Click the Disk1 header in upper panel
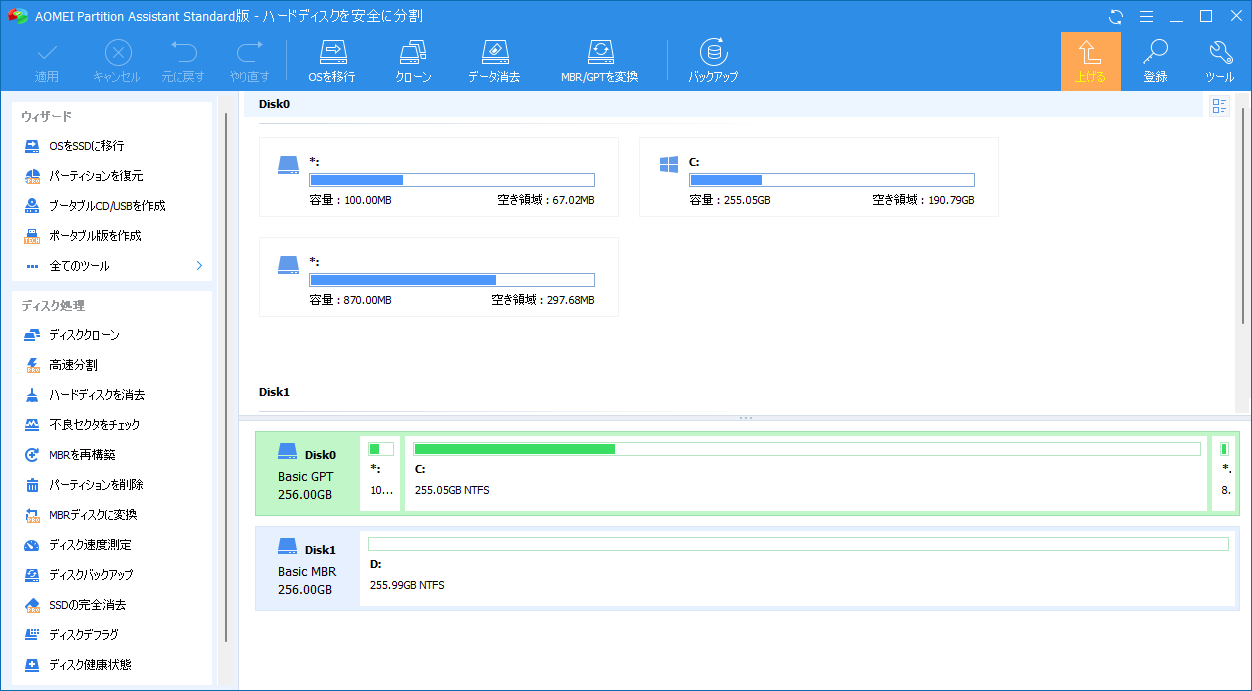This screenshot has height=691, width=1252. tap(275, 392)
